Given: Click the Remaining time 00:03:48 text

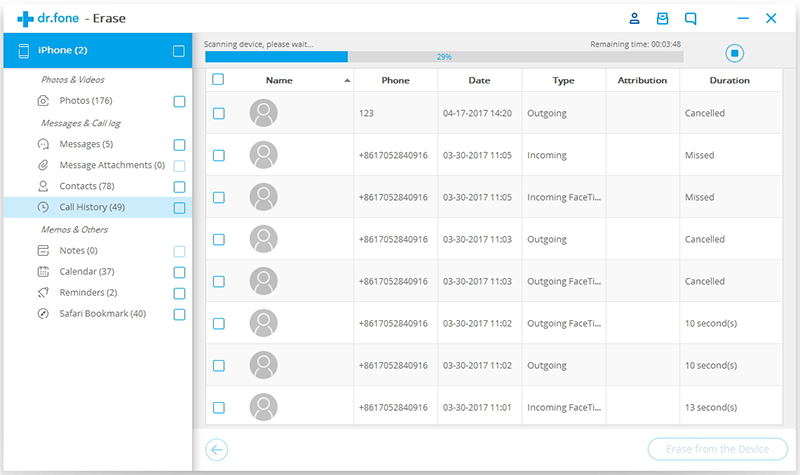Looking at the screenshot, I should click(635, 44).
